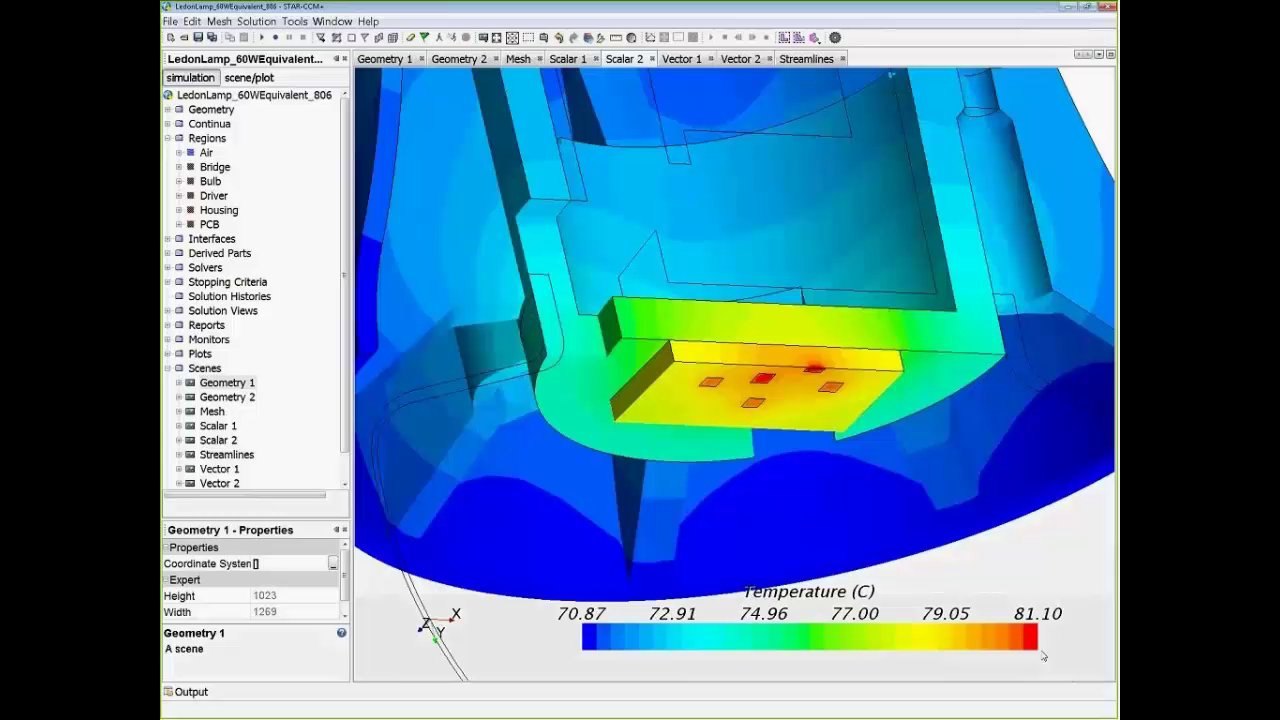Click the funnel filter icon in toolbar
Screen dimensions: 1280x720
[363, 38]
